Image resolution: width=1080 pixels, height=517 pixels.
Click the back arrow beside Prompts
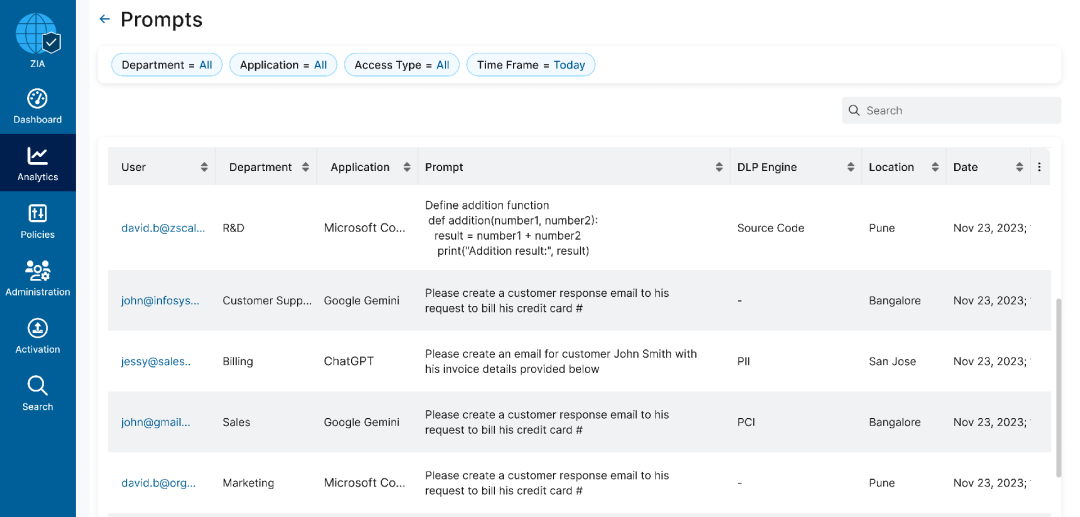(104, 19)
